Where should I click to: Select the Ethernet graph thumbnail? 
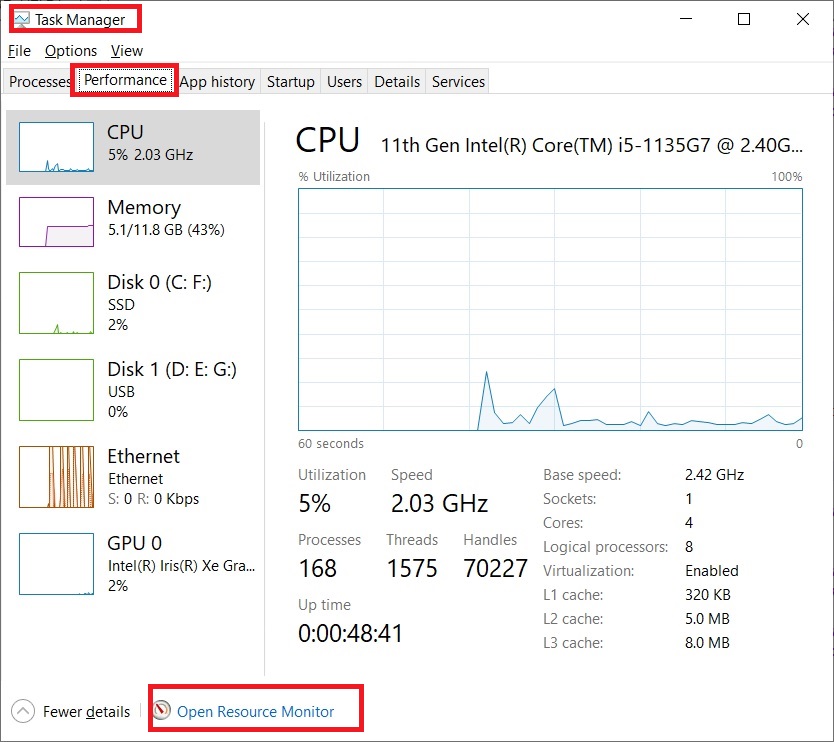coord(56,477)
